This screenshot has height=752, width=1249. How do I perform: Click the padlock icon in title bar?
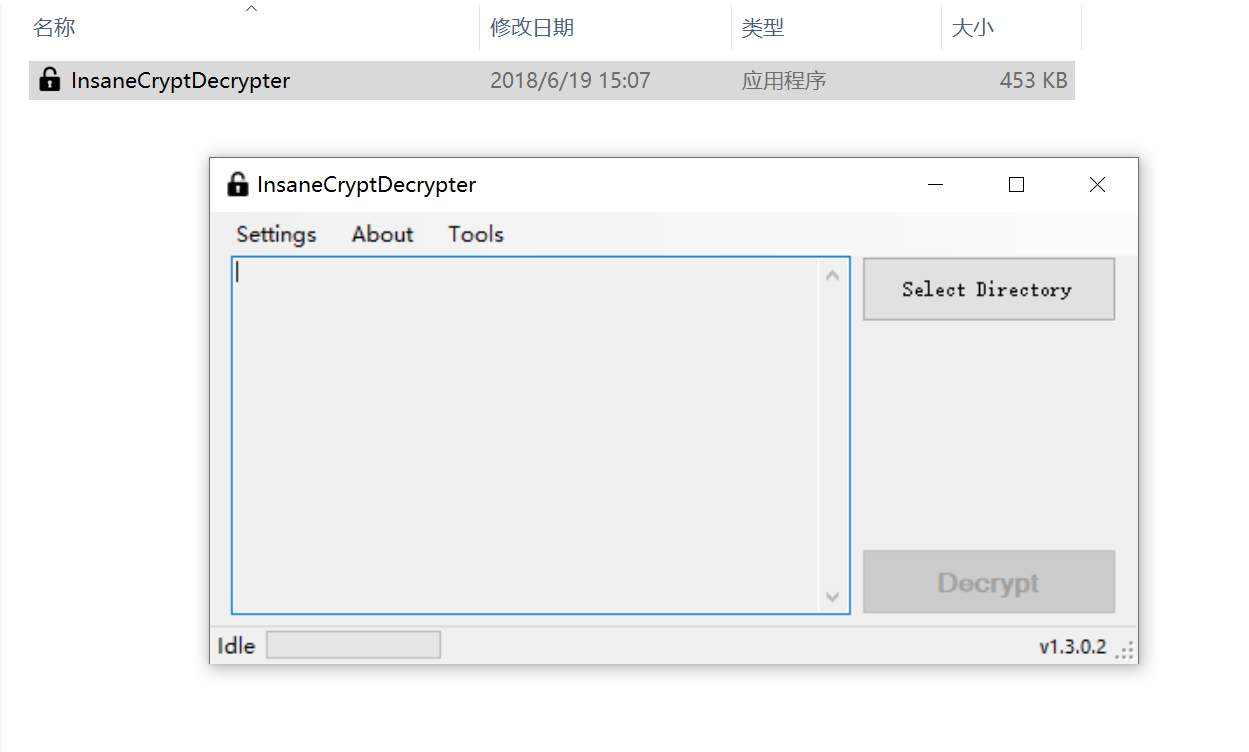[237, 184]
